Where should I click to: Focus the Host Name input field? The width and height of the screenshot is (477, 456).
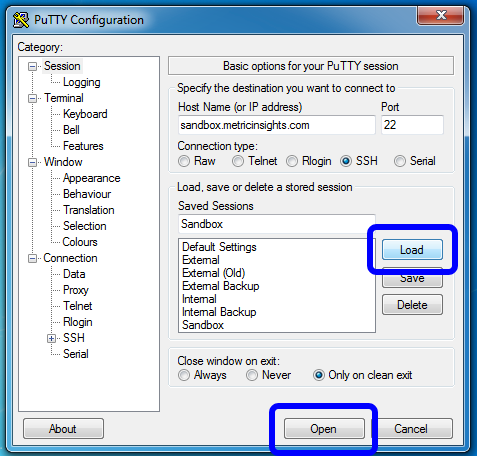coord(277,125)
